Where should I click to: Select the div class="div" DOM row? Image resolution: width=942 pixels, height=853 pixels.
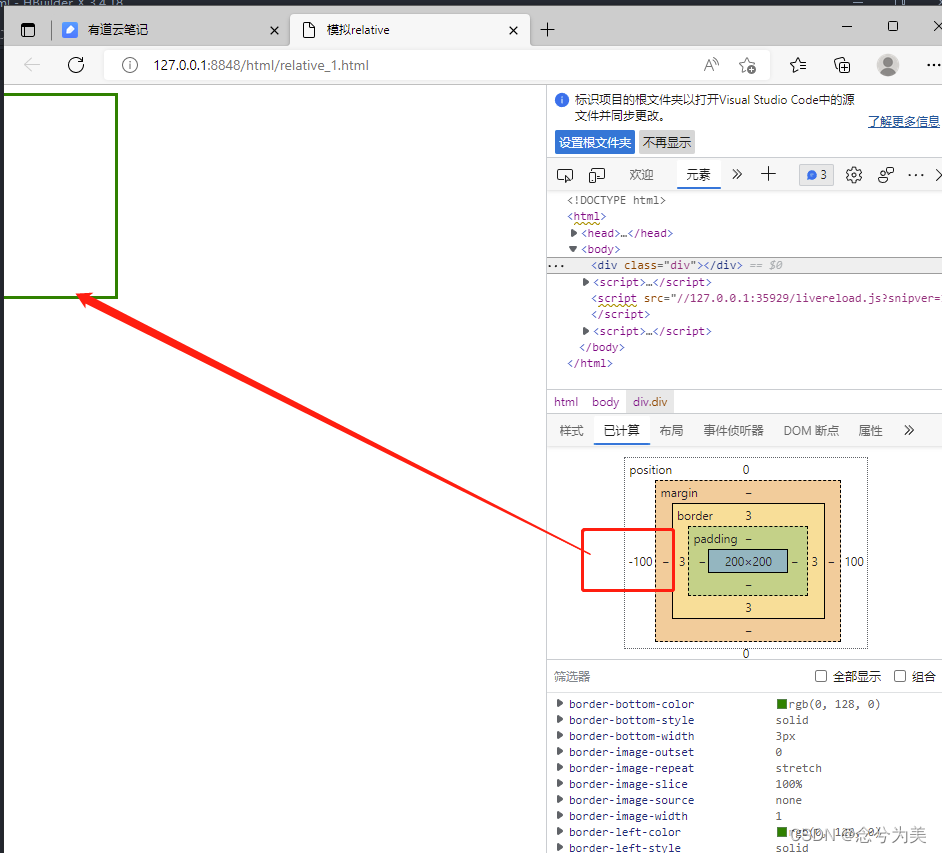point(744,265)
